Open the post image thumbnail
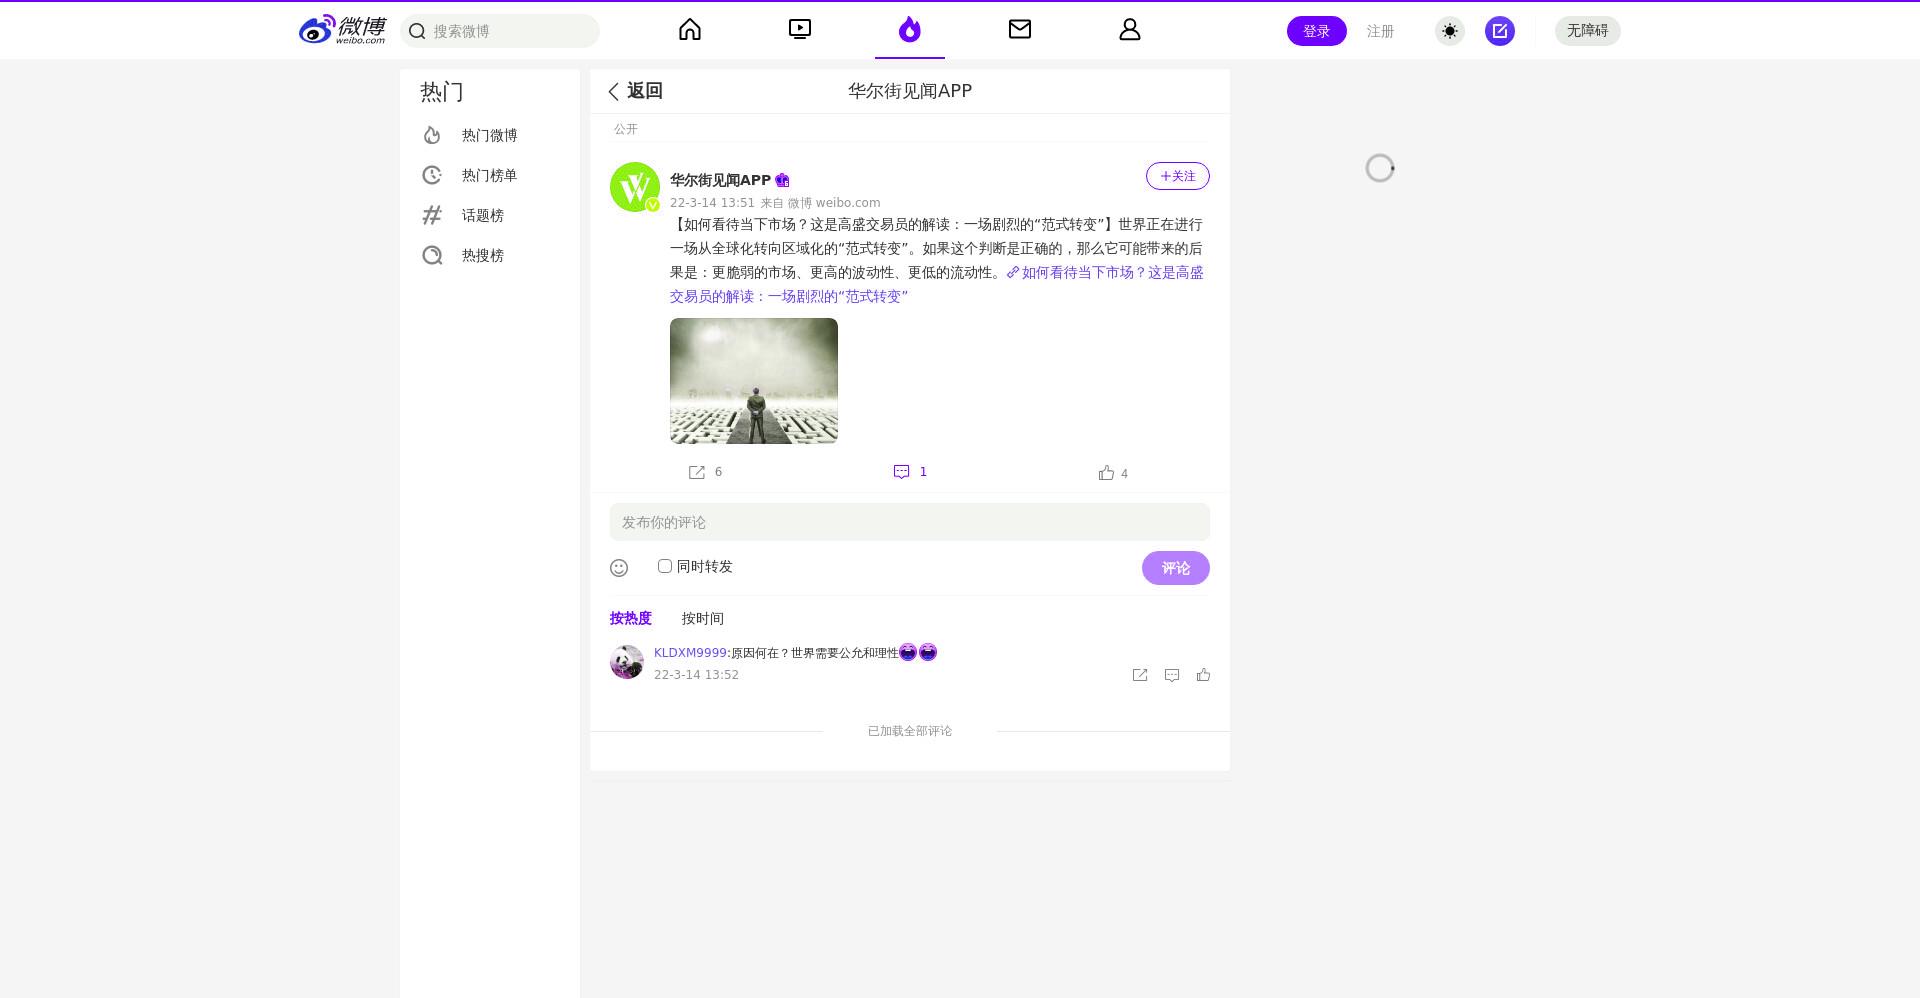This screenshot has height=998, width=1920. (x=754, y=381)
